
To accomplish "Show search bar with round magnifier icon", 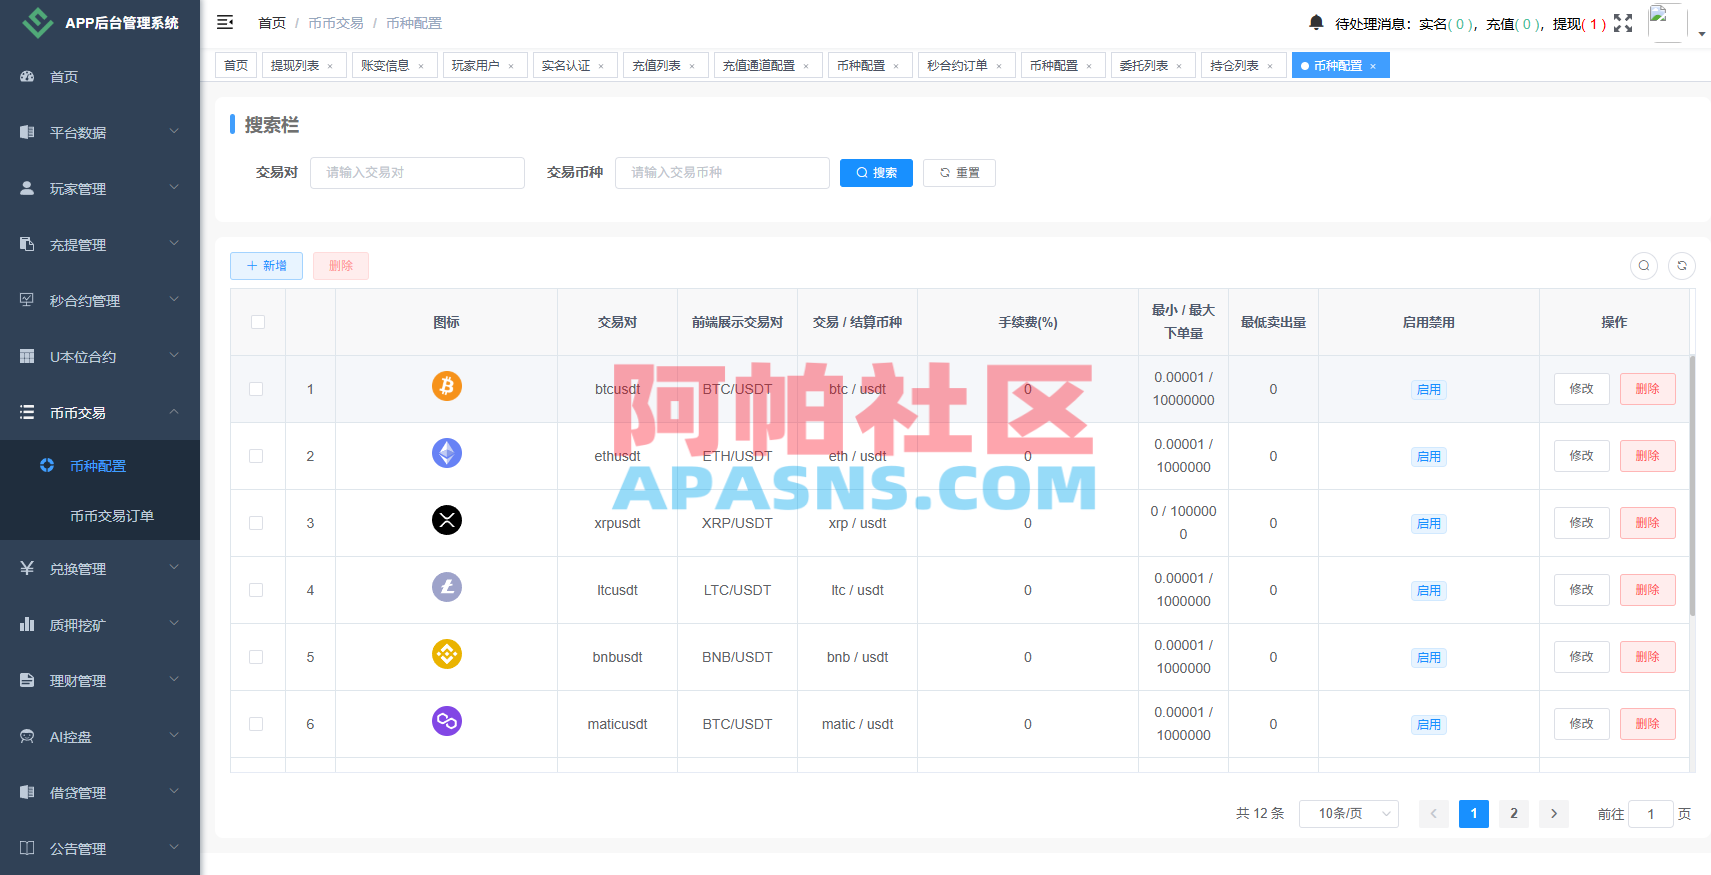I will (1644, 265).
